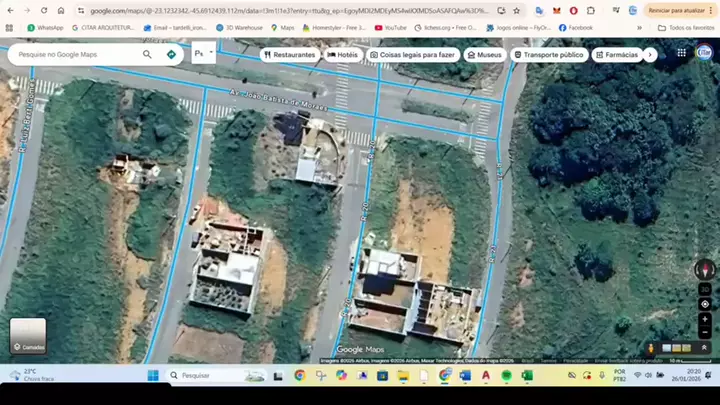This screenshot has width=720, height=405.
Task: Open directions with the blue route icon
Action: (171, 54)
